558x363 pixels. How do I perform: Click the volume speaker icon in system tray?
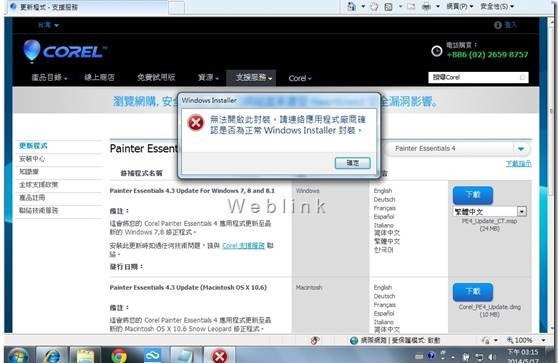pos(491,357)
